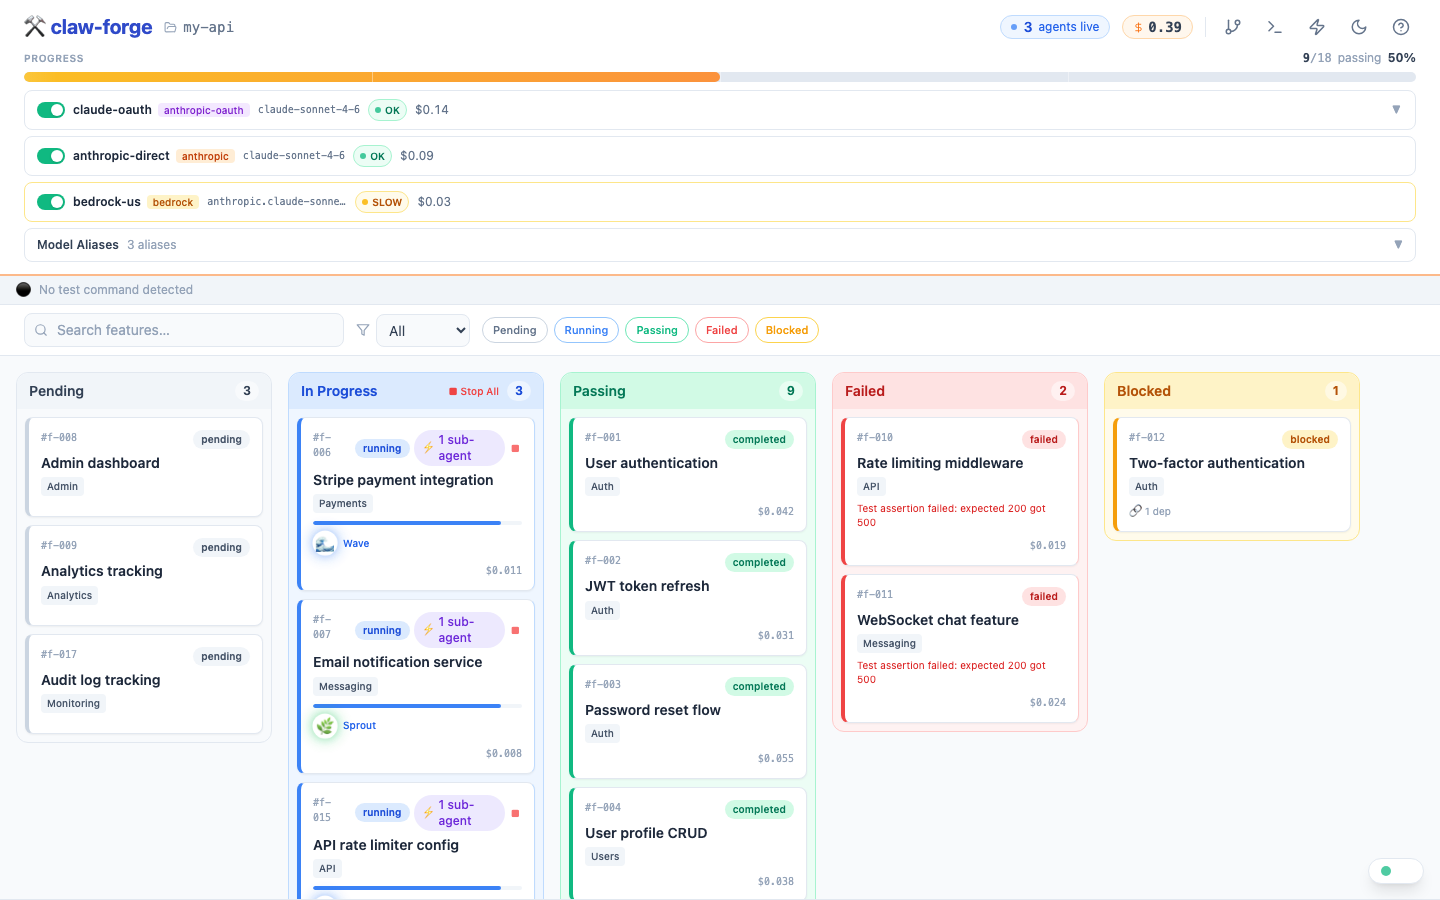This screenshot has width=1440, height=900.
Task: Click 1 sub-agent badge on Email card
Action: coord(459,630)
